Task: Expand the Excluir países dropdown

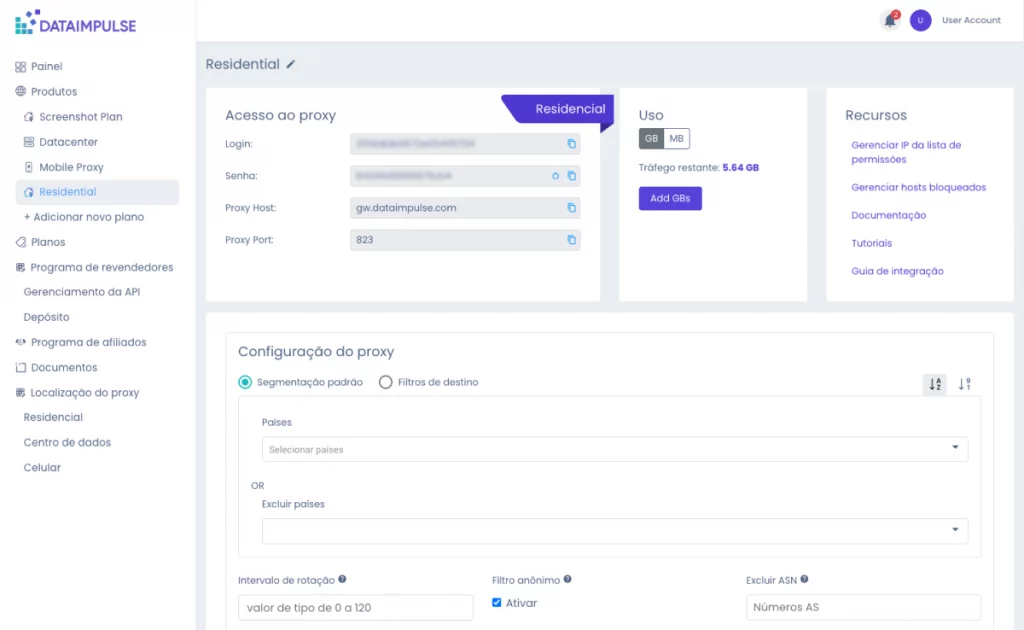Action: click(614, 530)
